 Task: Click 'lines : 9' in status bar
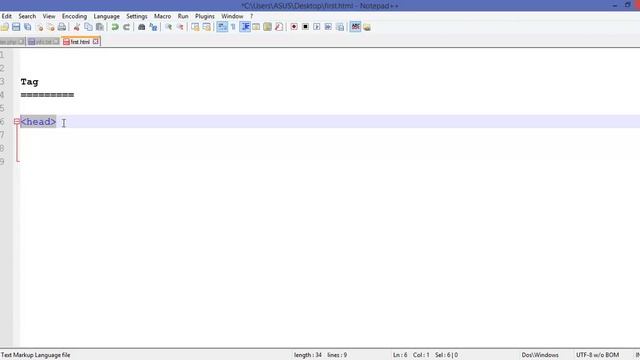point(337,355)
